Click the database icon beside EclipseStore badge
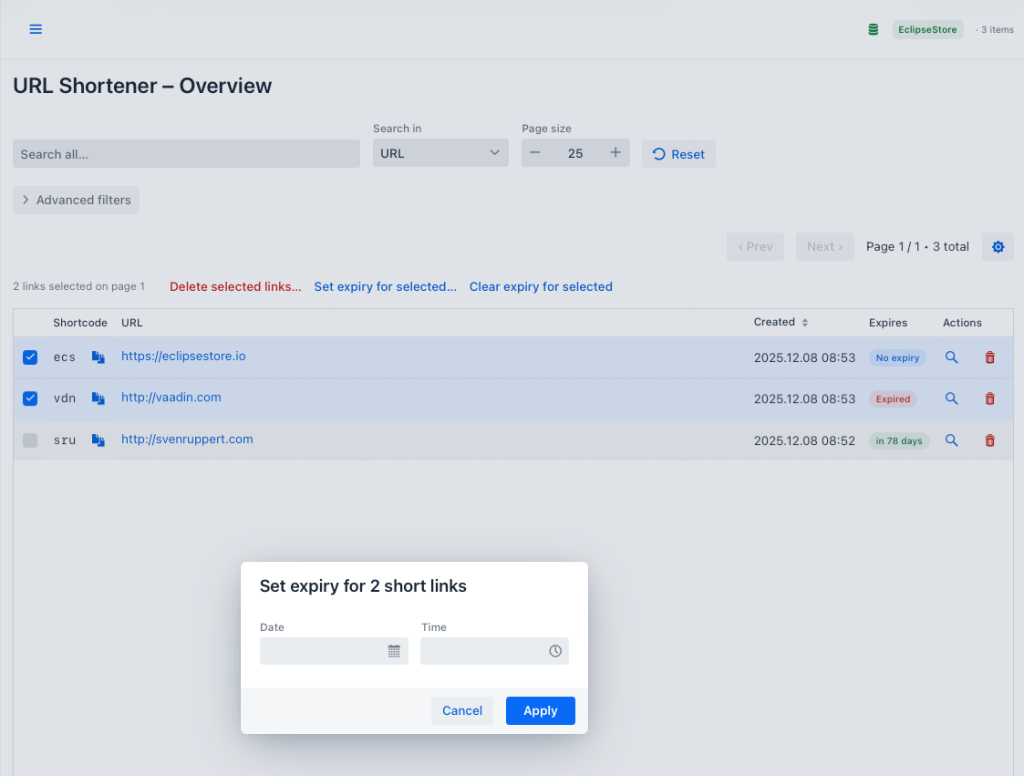The width and height of the screenshot is (1024, 776). pos(872,29)
